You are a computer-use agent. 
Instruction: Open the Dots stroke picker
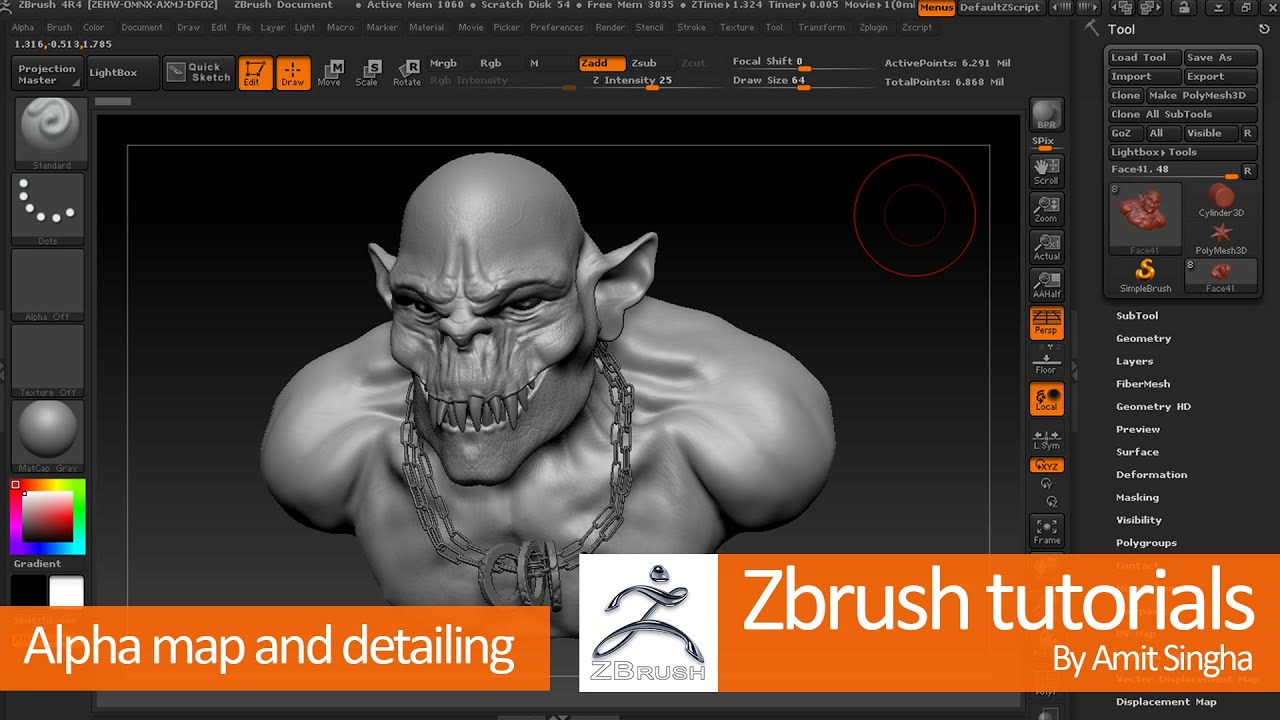[x=49, y=209]
